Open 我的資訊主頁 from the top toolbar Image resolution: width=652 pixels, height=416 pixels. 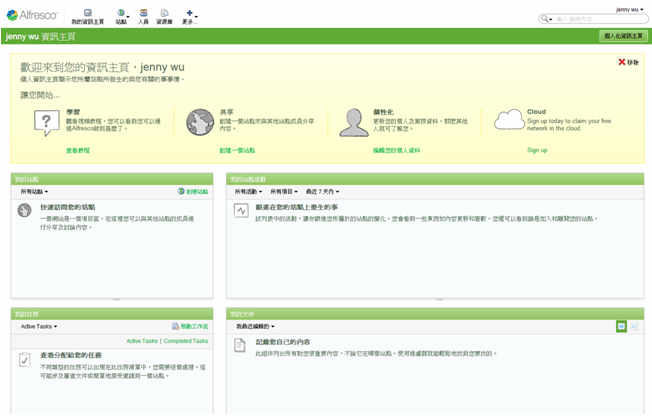point(87,17)
